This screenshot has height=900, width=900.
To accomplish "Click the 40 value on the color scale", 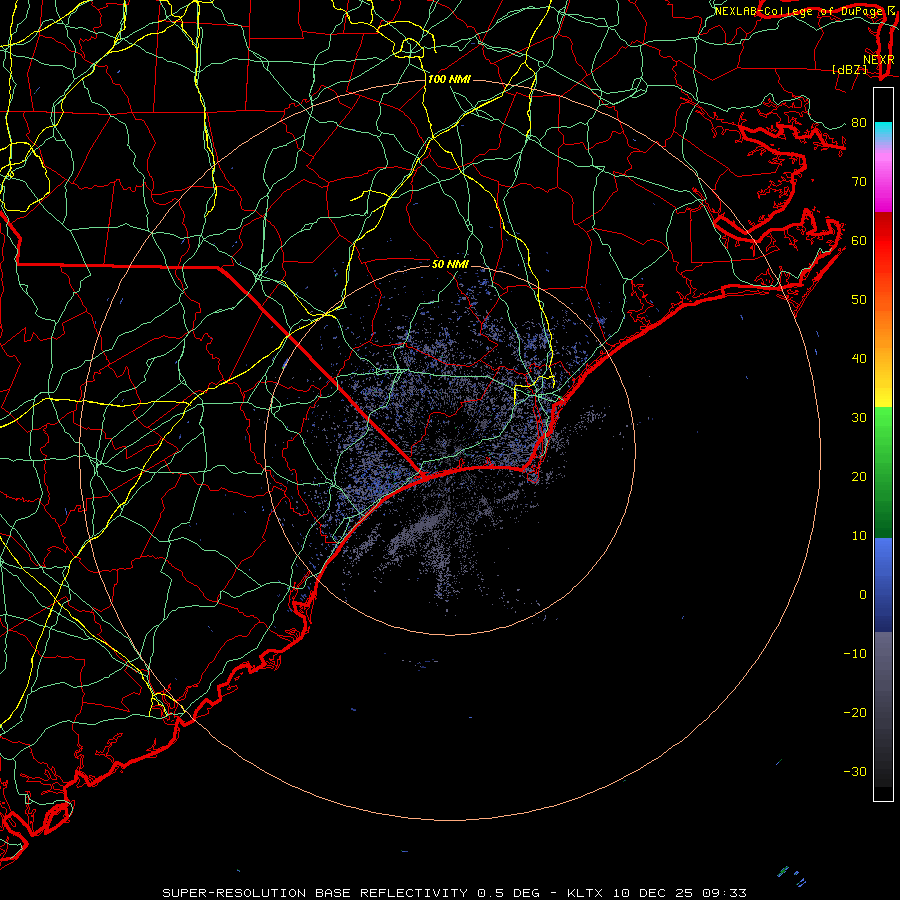I will click(859, 359).
